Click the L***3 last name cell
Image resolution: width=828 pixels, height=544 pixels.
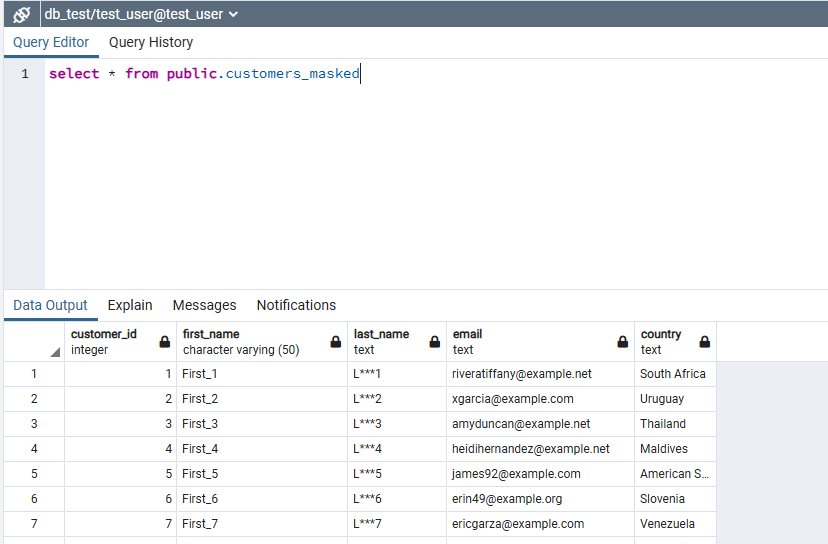click(397, 424)
